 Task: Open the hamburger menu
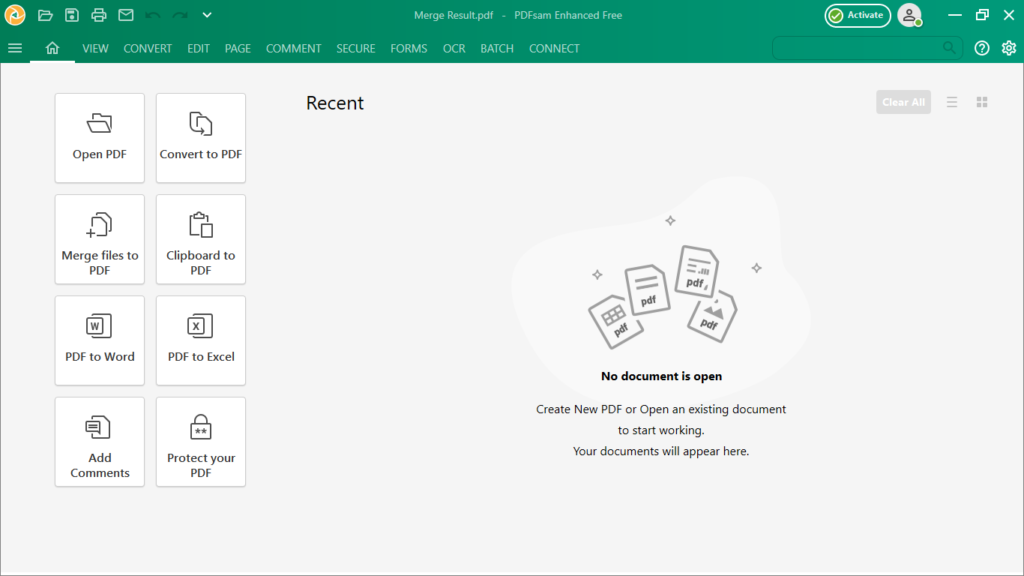point(15,48)
